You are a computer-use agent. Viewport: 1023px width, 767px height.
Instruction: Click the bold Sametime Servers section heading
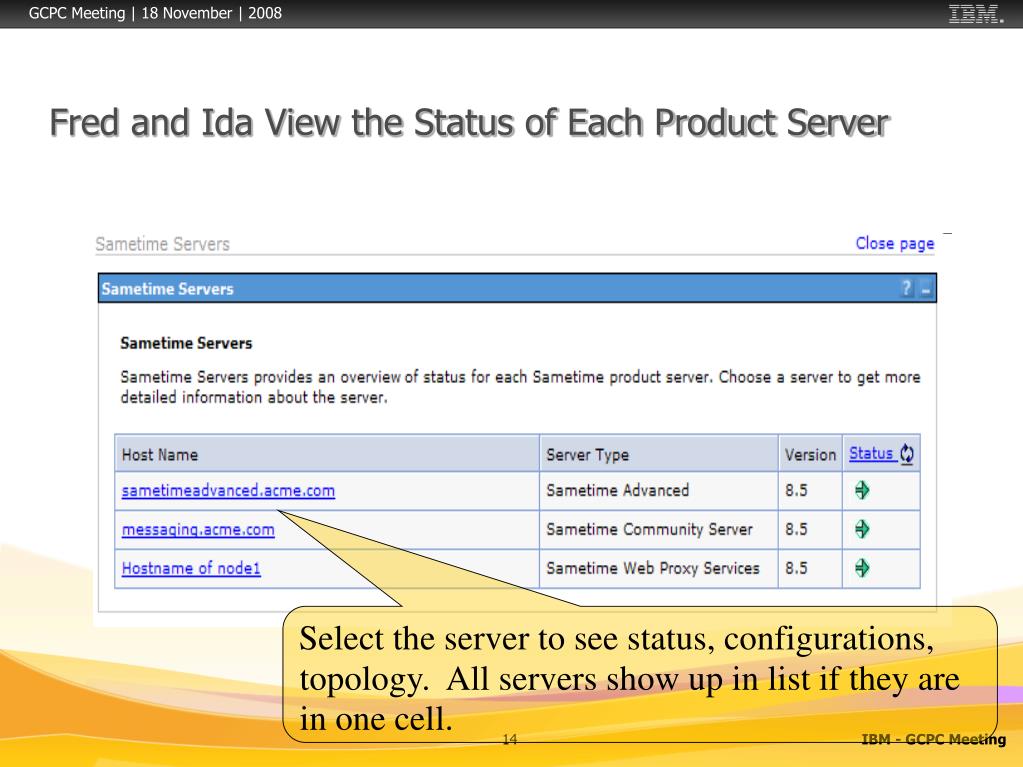coord(186,343)
